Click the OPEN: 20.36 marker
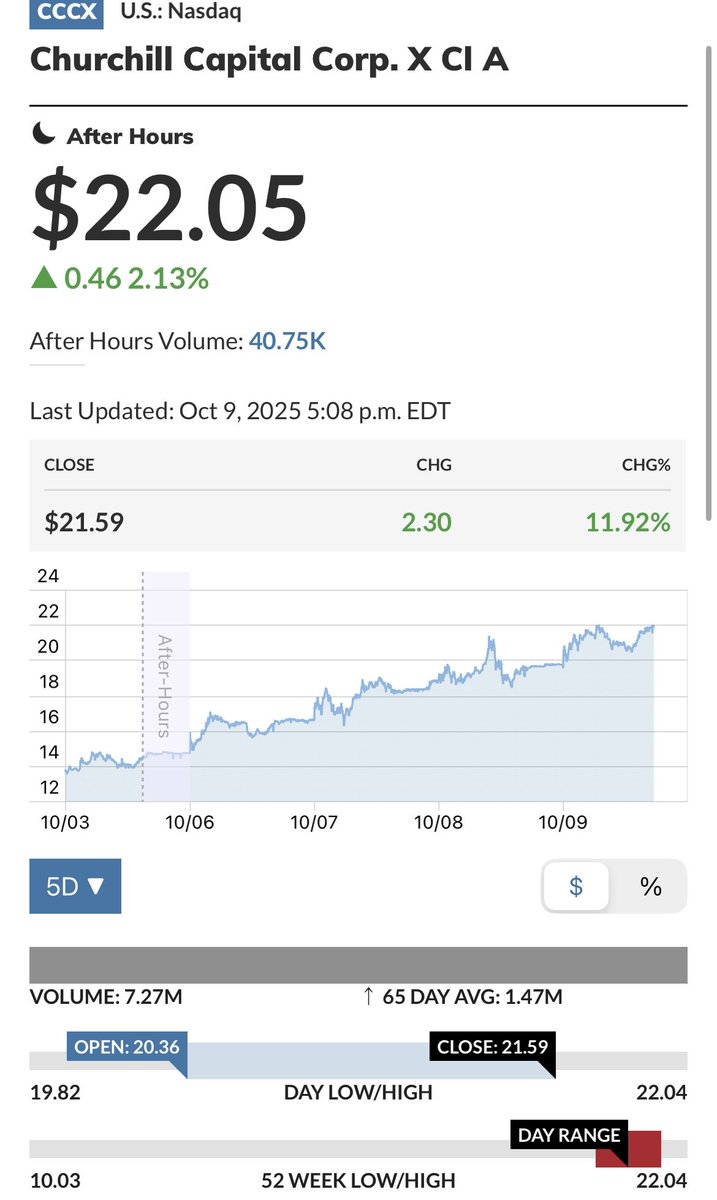717x1200 pixels. click(x=127, y=1048)
